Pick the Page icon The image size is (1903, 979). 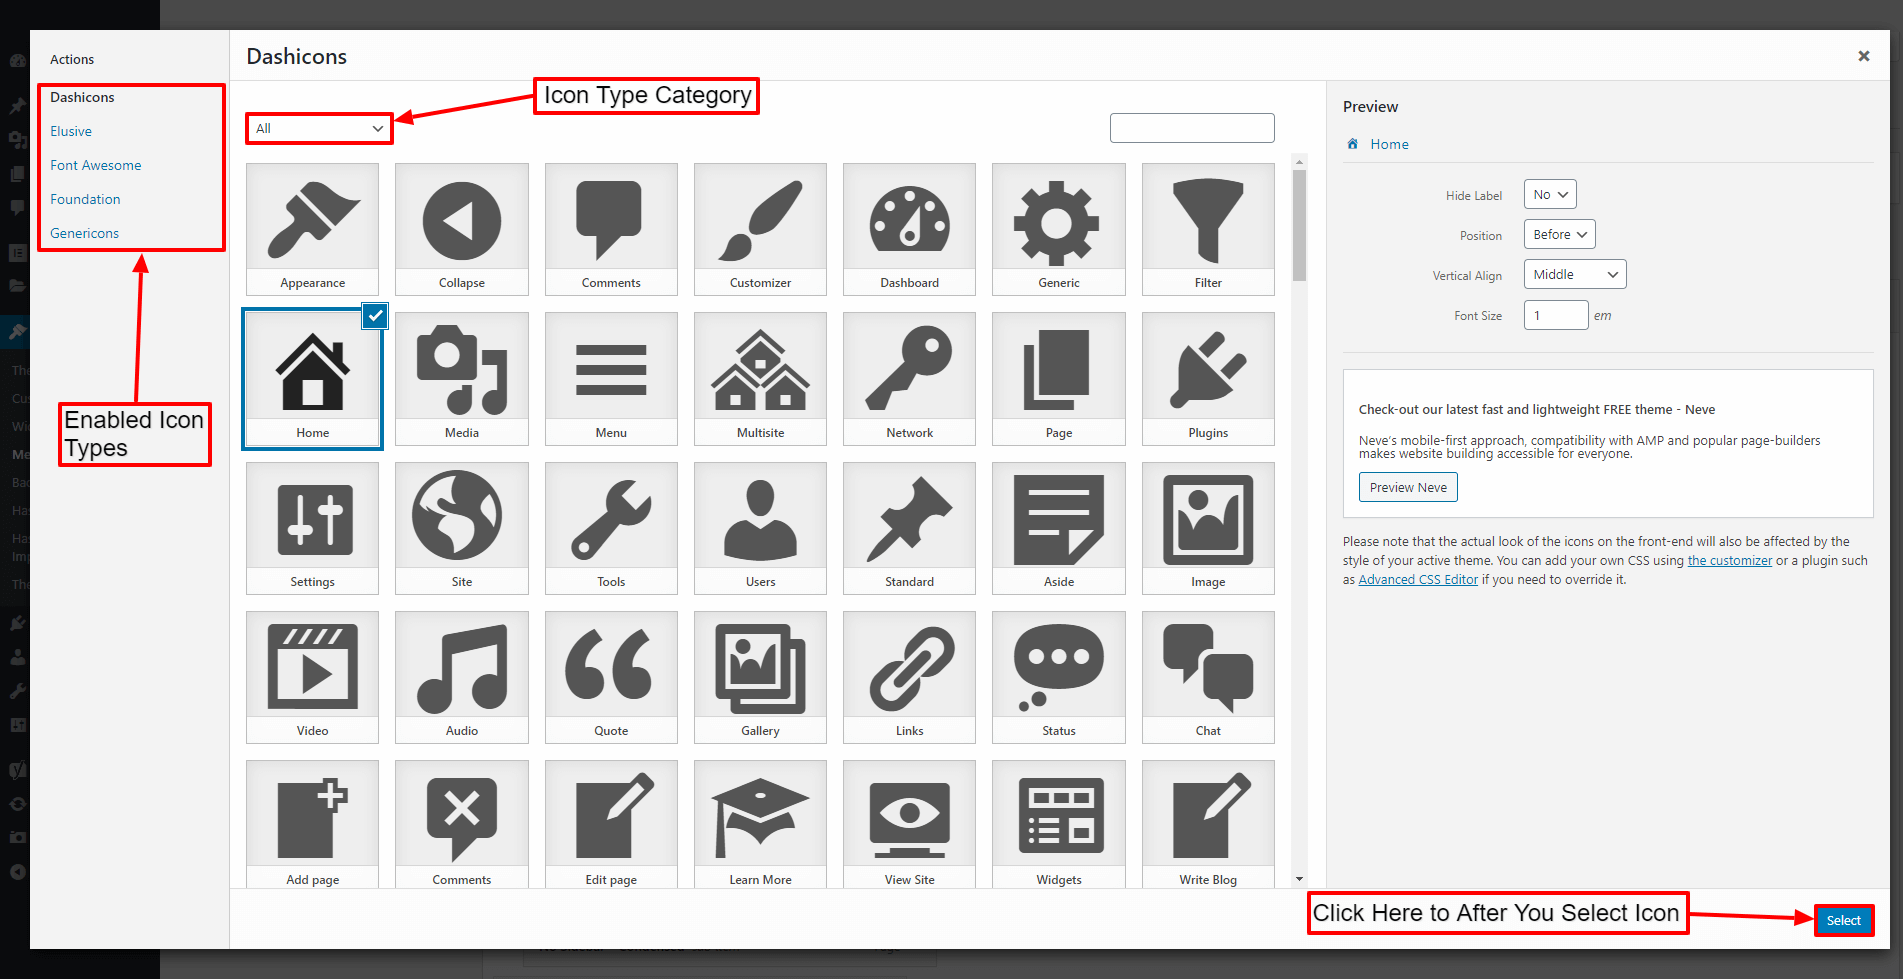(1058, 378)
